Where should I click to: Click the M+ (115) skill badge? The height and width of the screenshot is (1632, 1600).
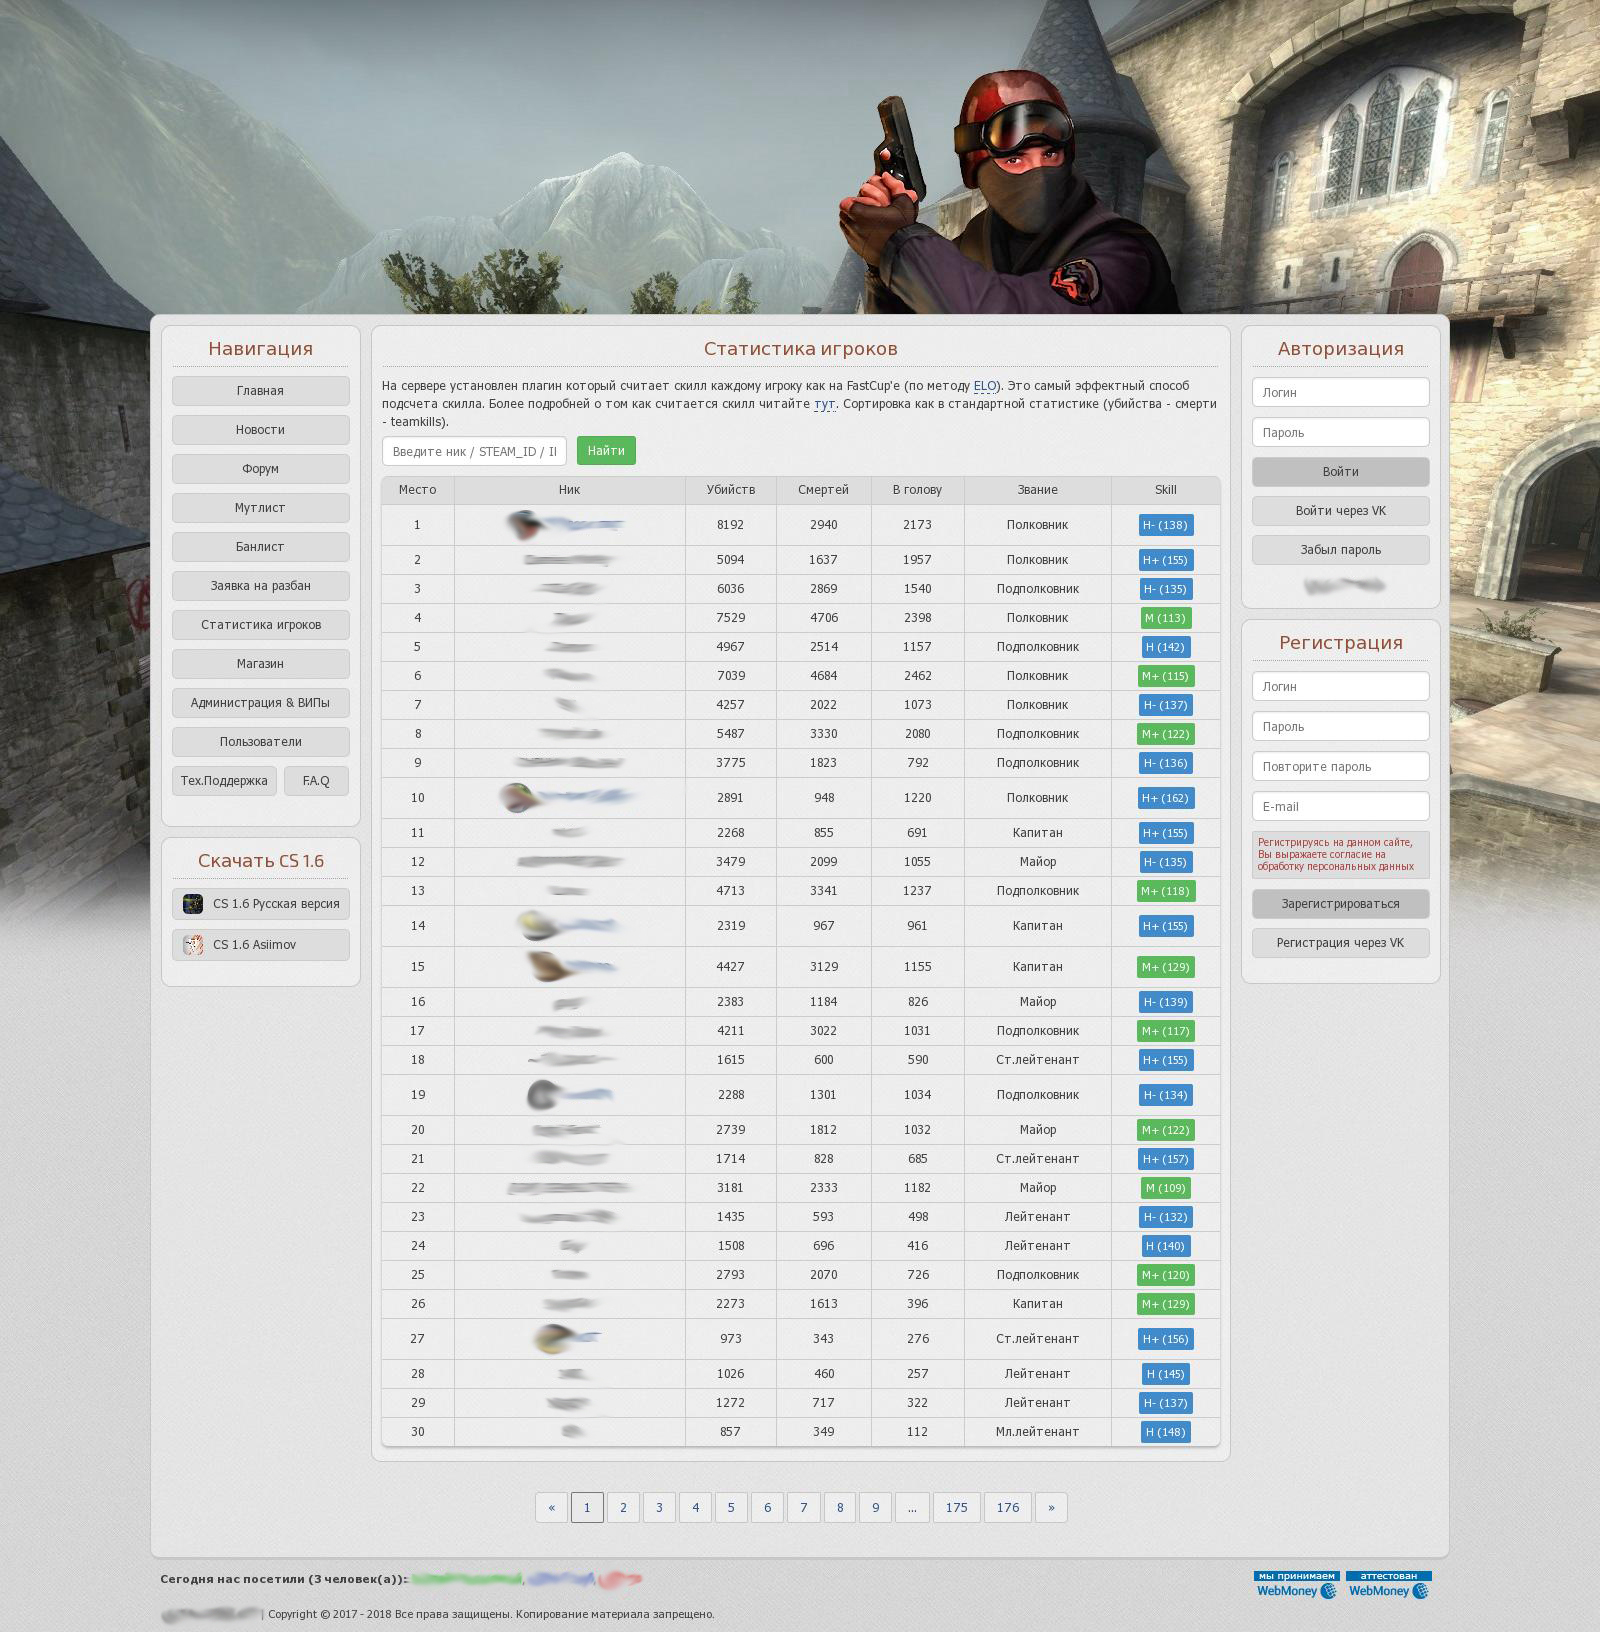pyautogui.click(x=1165, y=676)
